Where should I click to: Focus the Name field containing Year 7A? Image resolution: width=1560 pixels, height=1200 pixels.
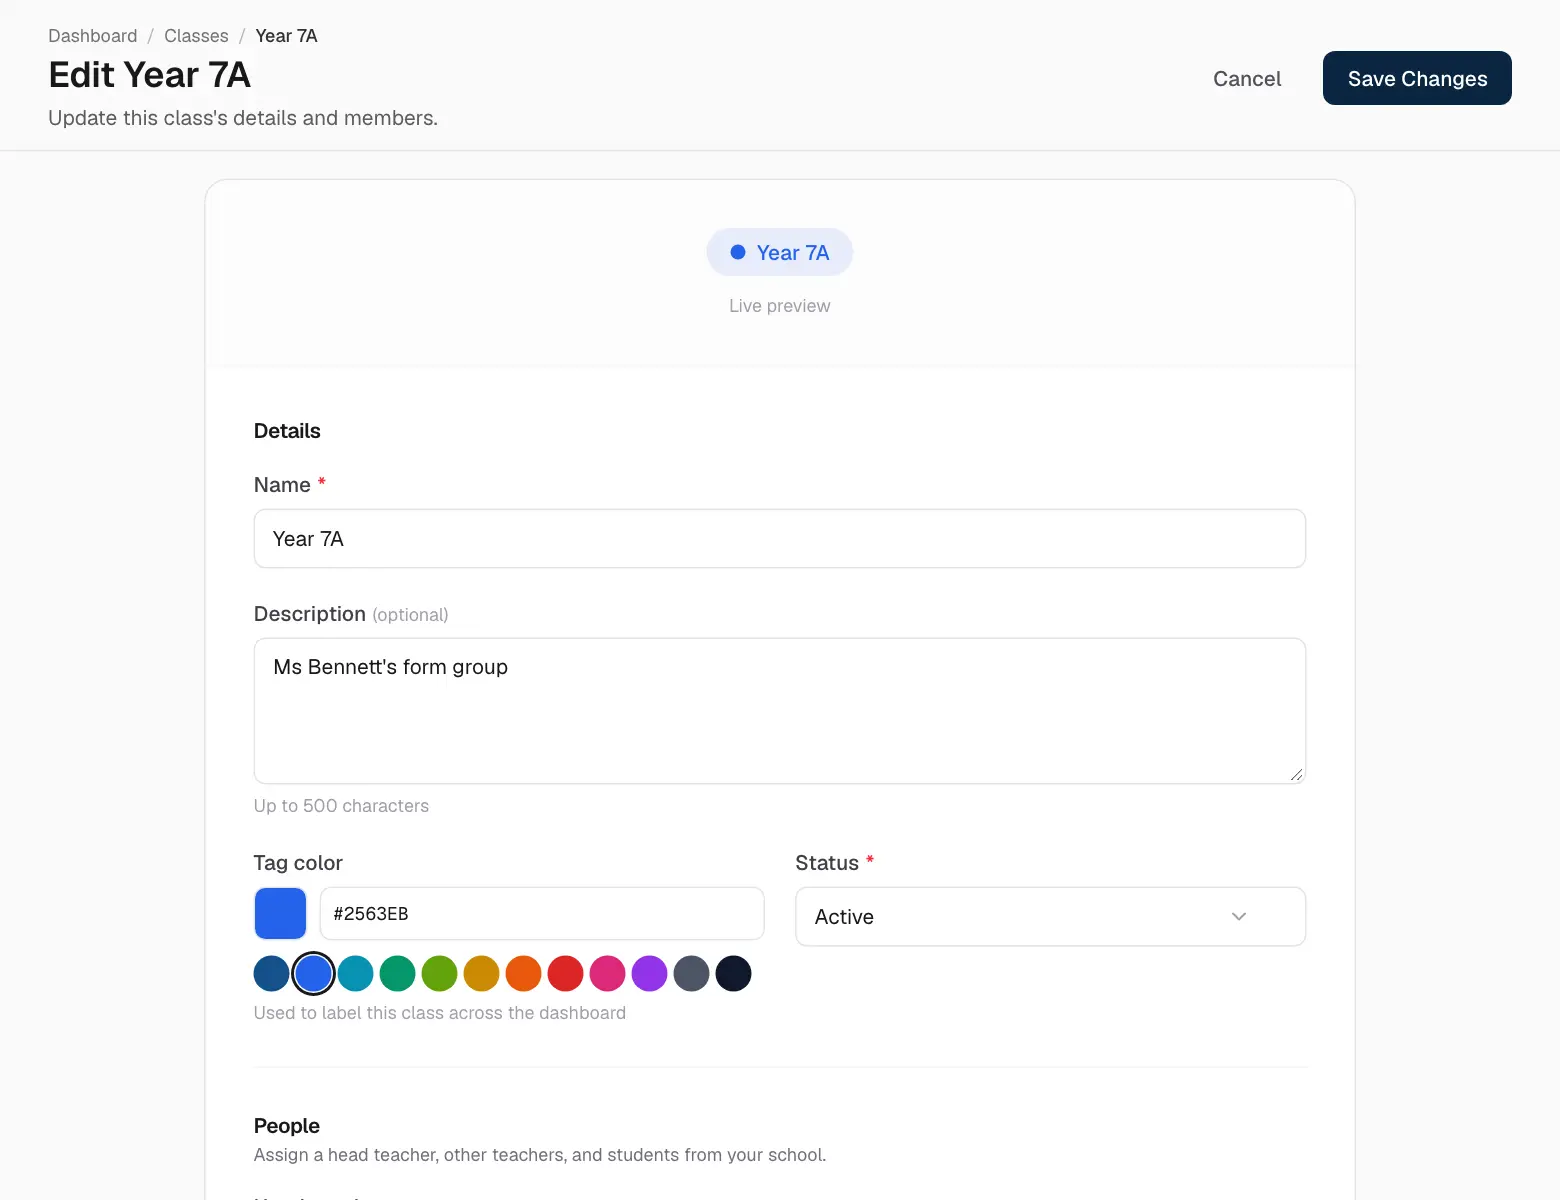click(x=780, y=539)
